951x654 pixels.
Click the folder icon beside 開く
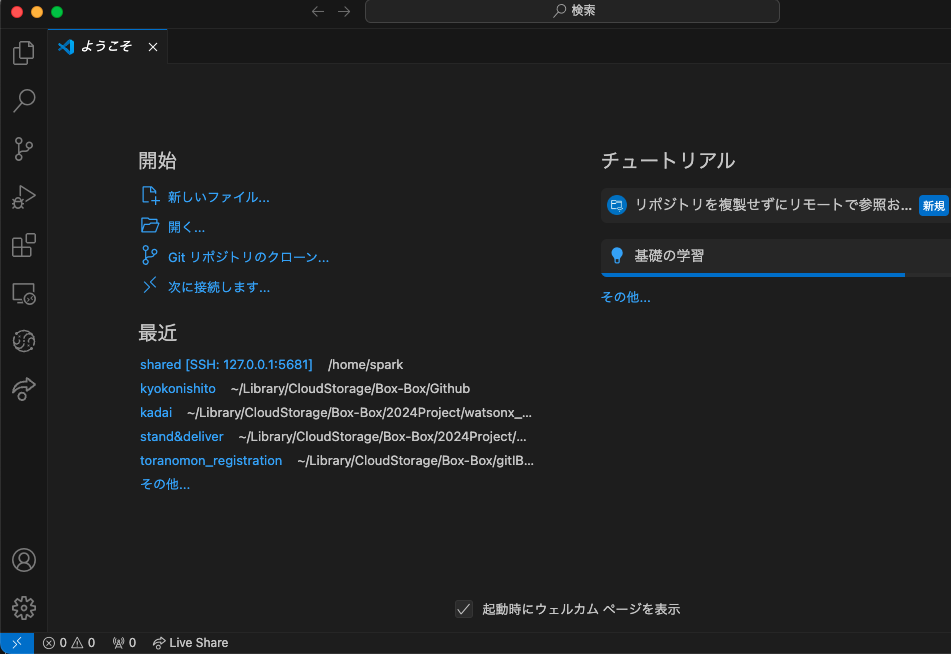[150, 225]
